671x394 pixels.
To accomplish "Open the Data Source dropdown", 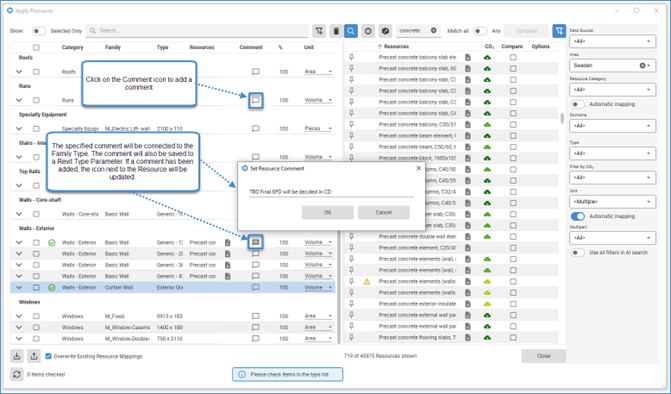I will [x=612, y=41].
